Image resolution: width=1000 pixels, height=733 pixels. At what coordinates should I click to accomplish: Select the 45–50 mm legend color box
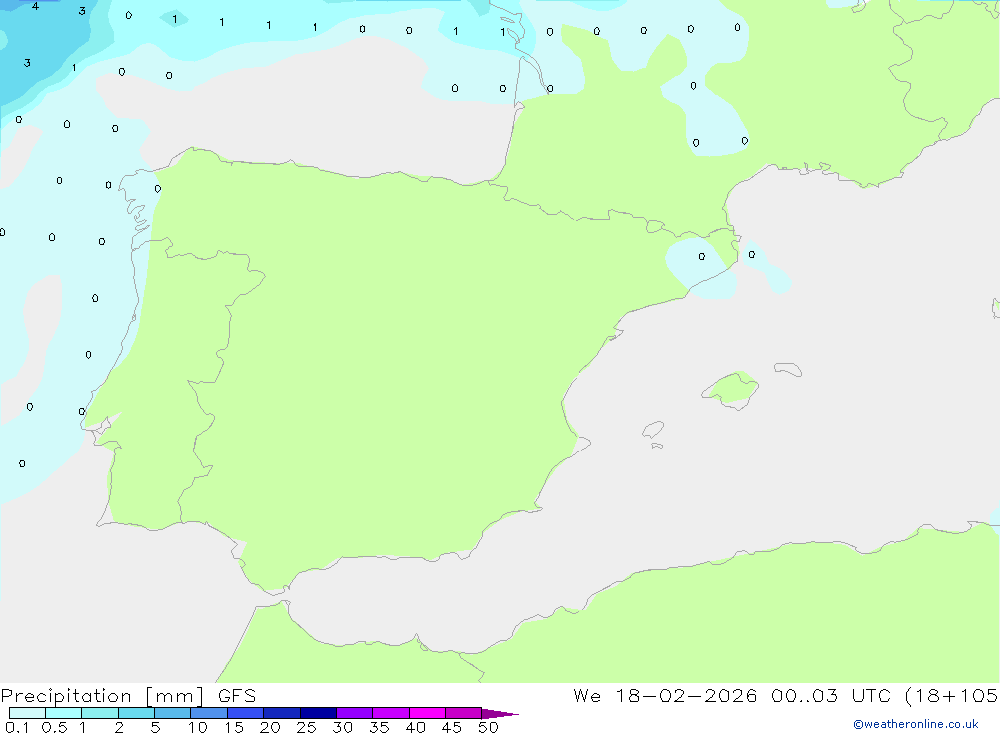pyautogui.click(x=464, y=713)
